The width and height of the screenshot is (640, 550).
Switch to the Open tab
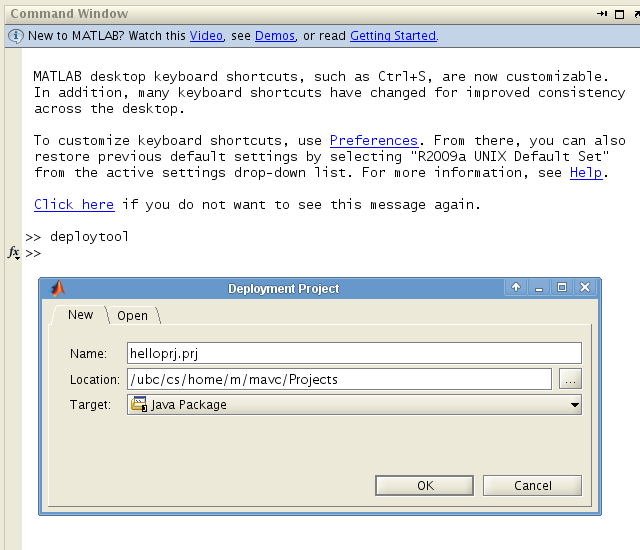(x=132, y=315)
